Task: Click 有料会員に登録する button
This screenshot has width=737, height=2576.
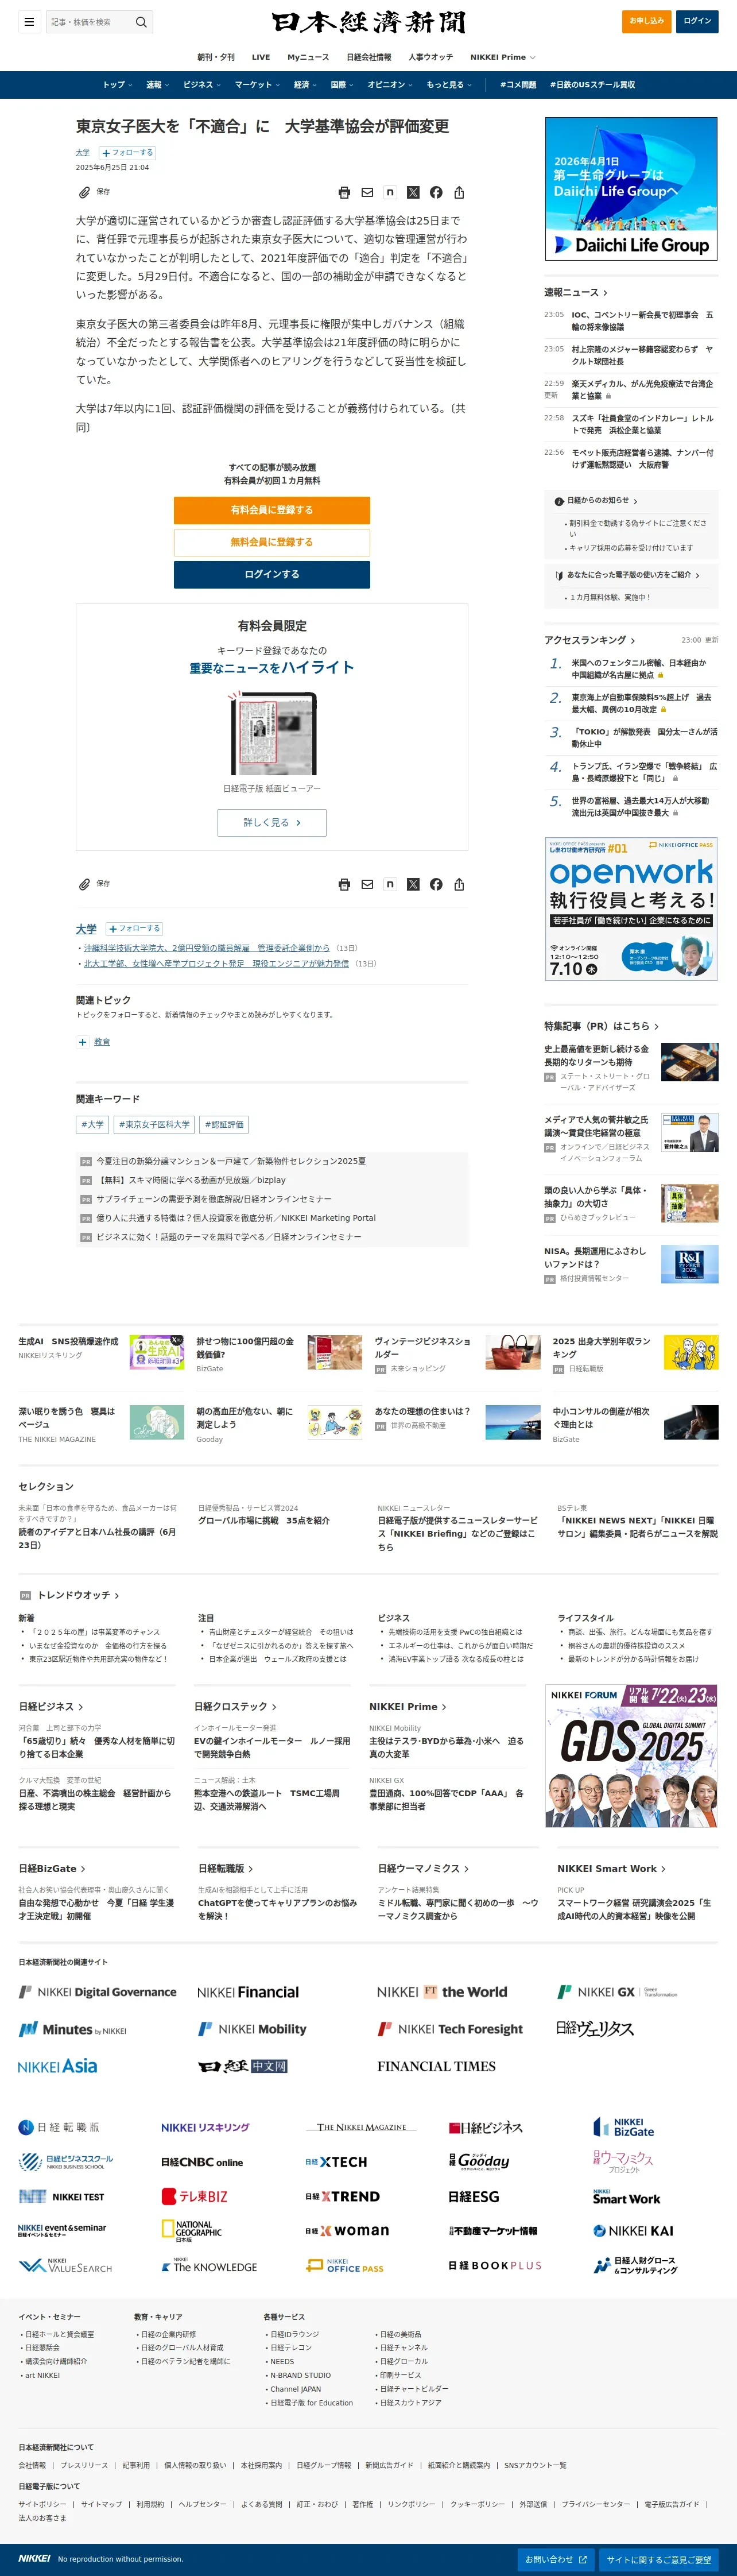Action: 272,510
